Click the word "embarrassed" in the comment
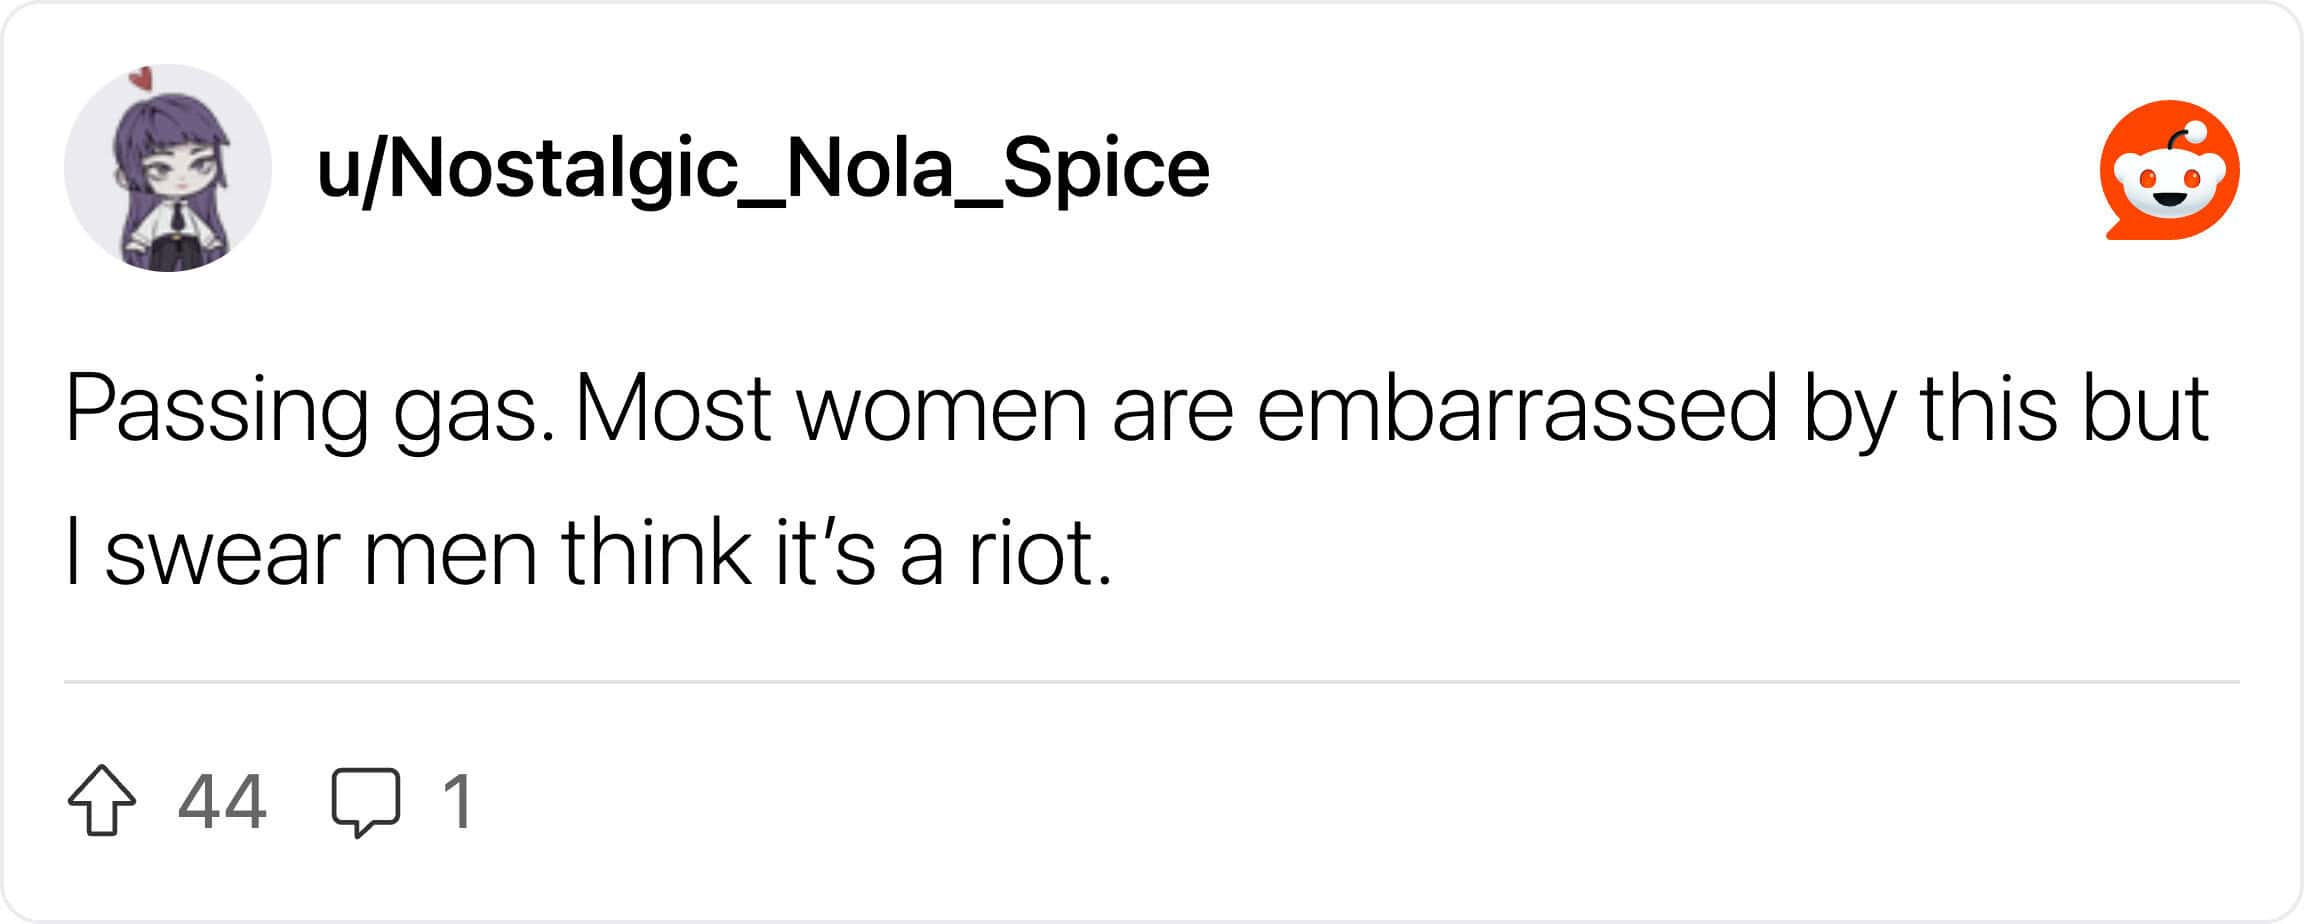Viewport: 2304px width, 924px height. (1516, 408)
